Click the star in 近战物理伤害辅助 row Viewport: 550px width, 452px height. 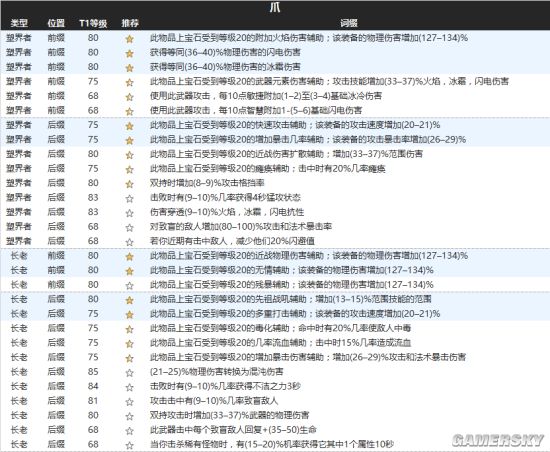(x=129, y=257)
